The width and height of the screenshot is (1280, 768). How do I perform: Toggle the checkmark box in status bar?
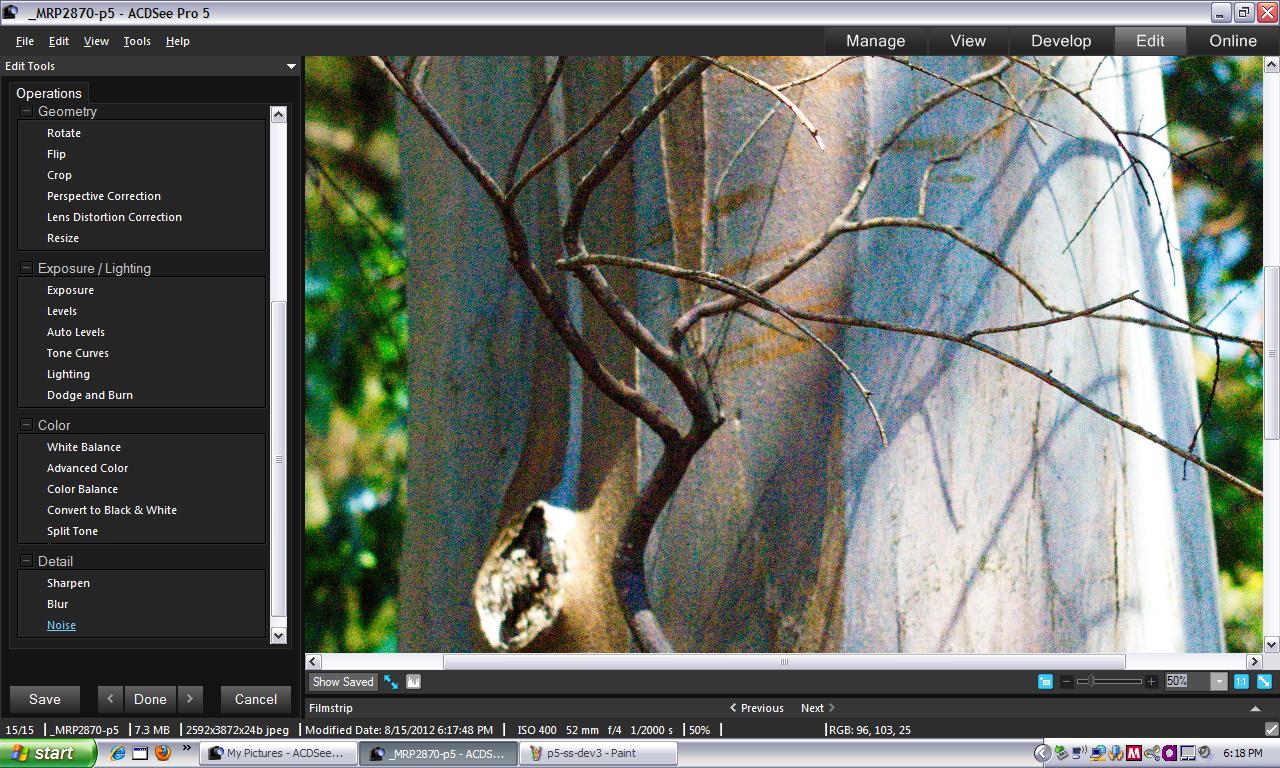coord(1271,730)
